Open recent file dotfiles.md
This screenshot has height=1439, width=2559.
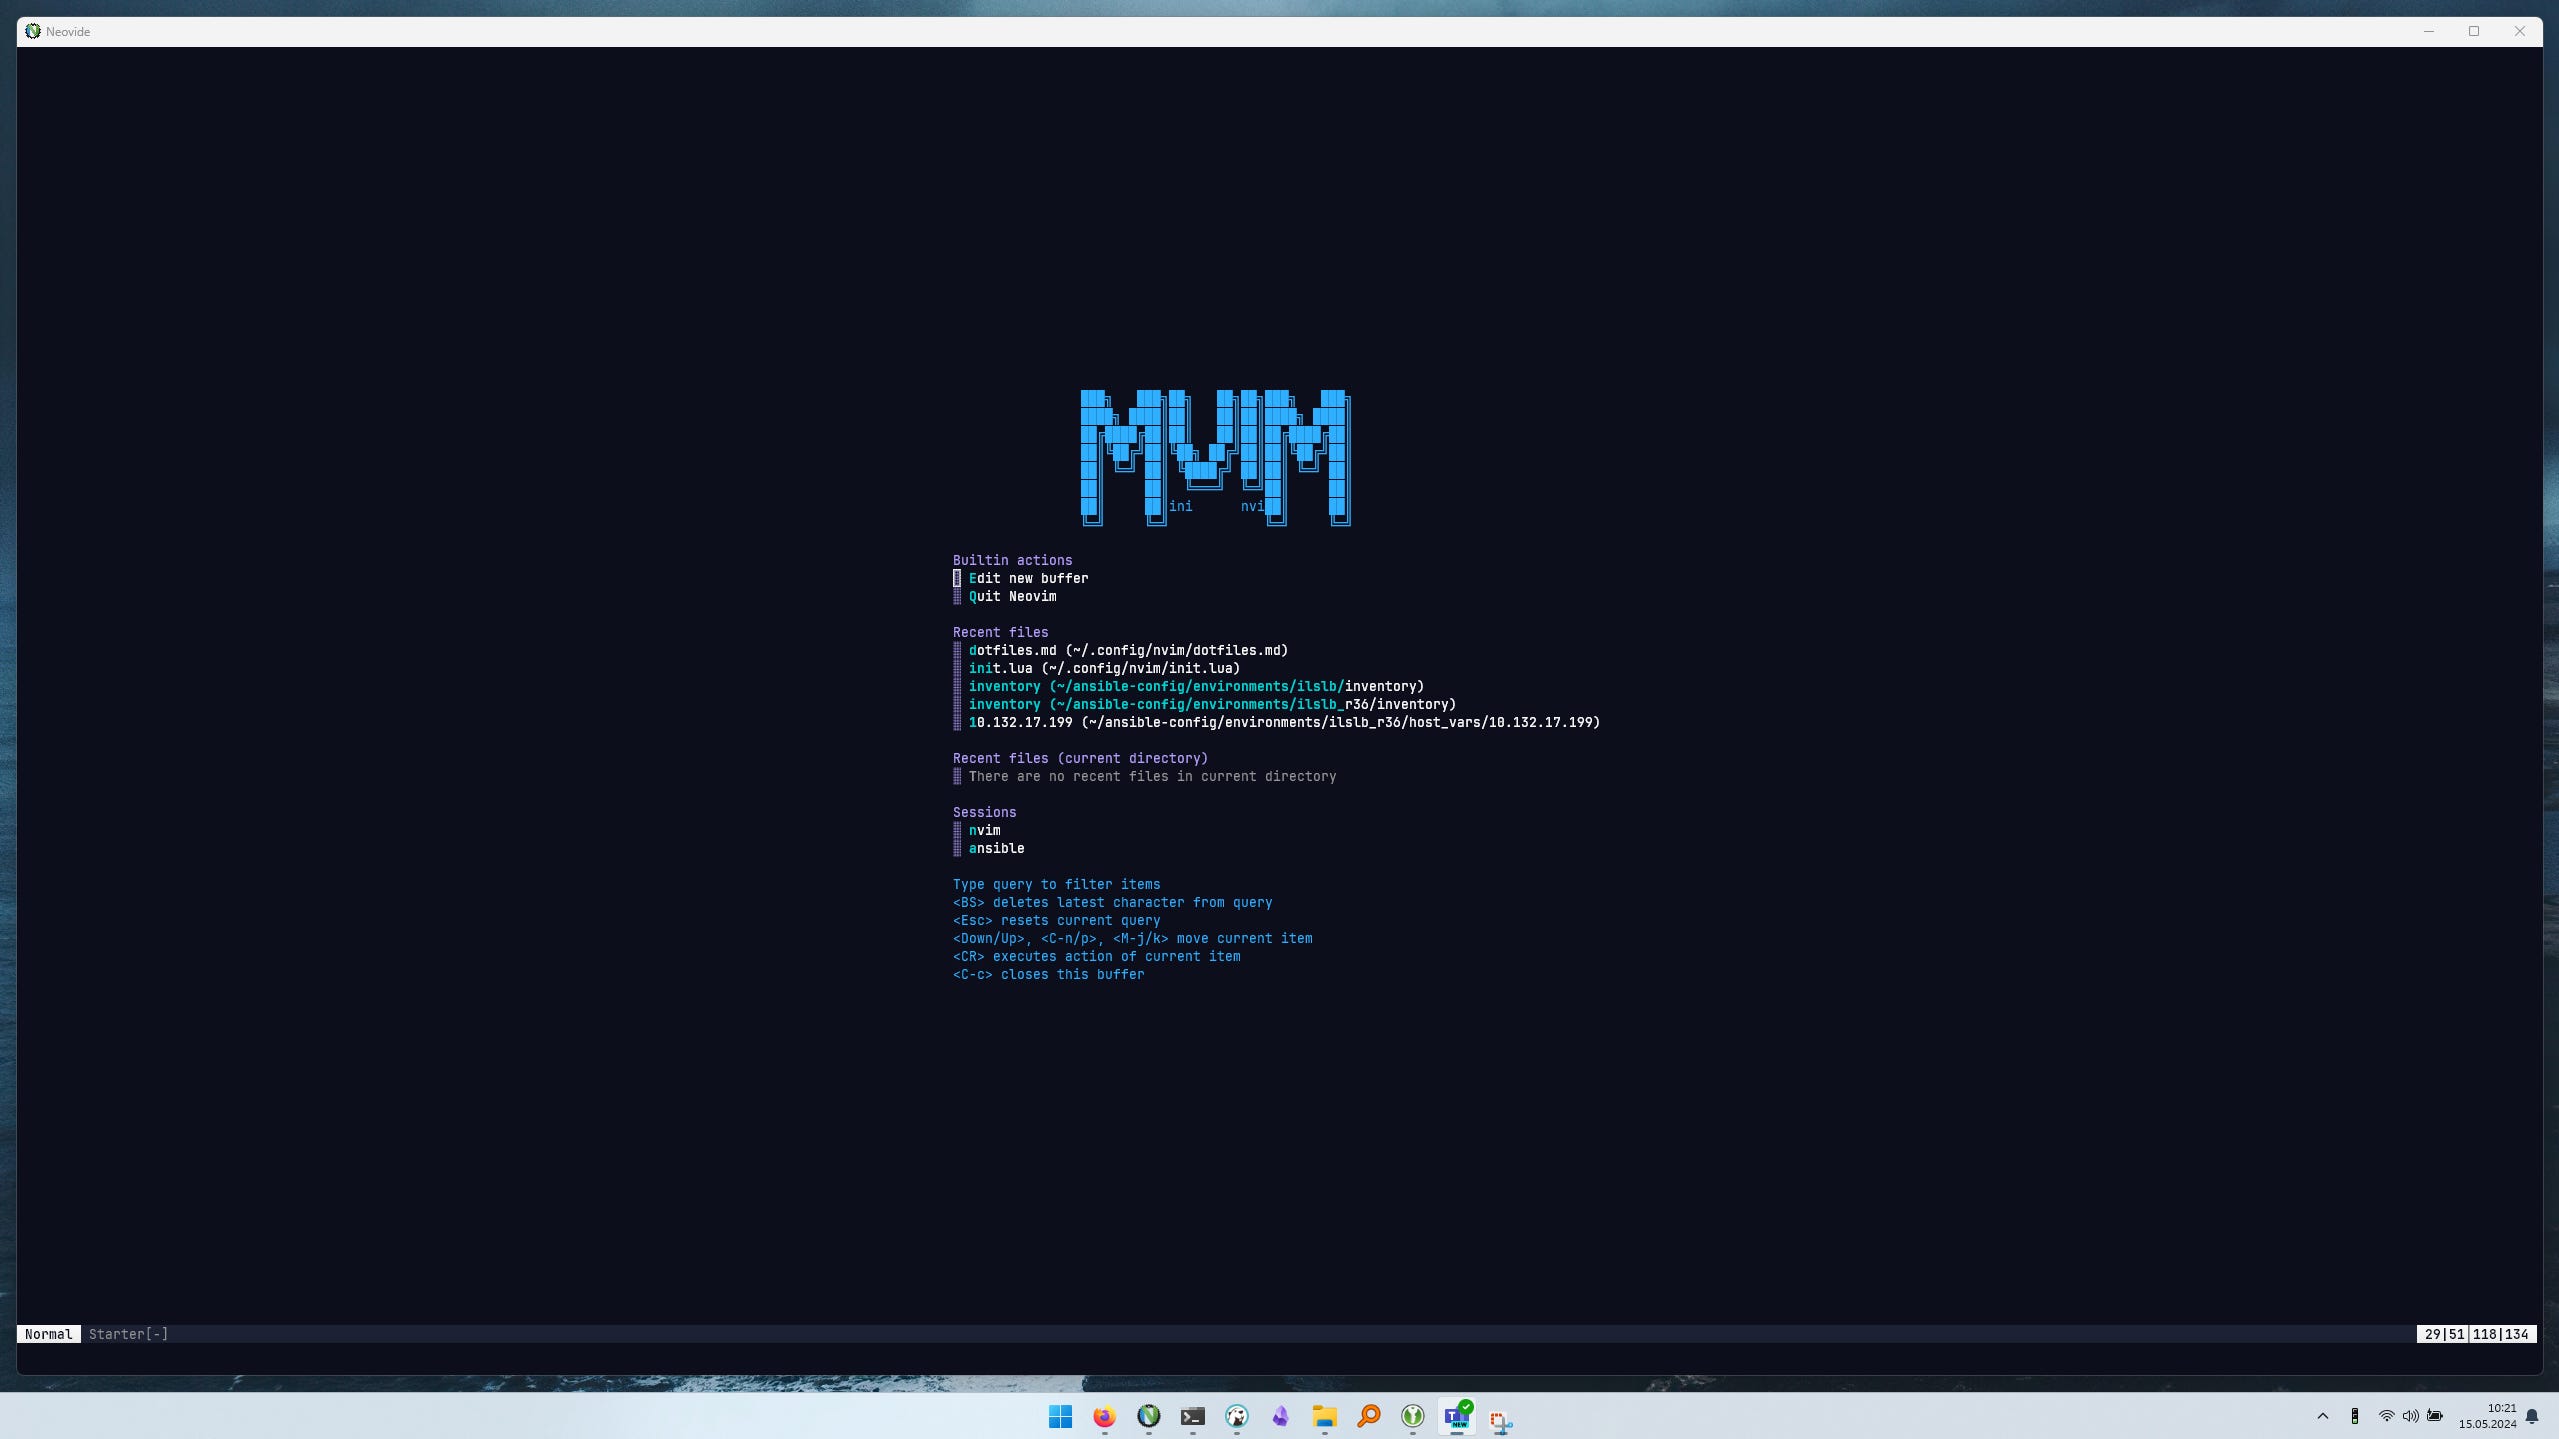1128,650
